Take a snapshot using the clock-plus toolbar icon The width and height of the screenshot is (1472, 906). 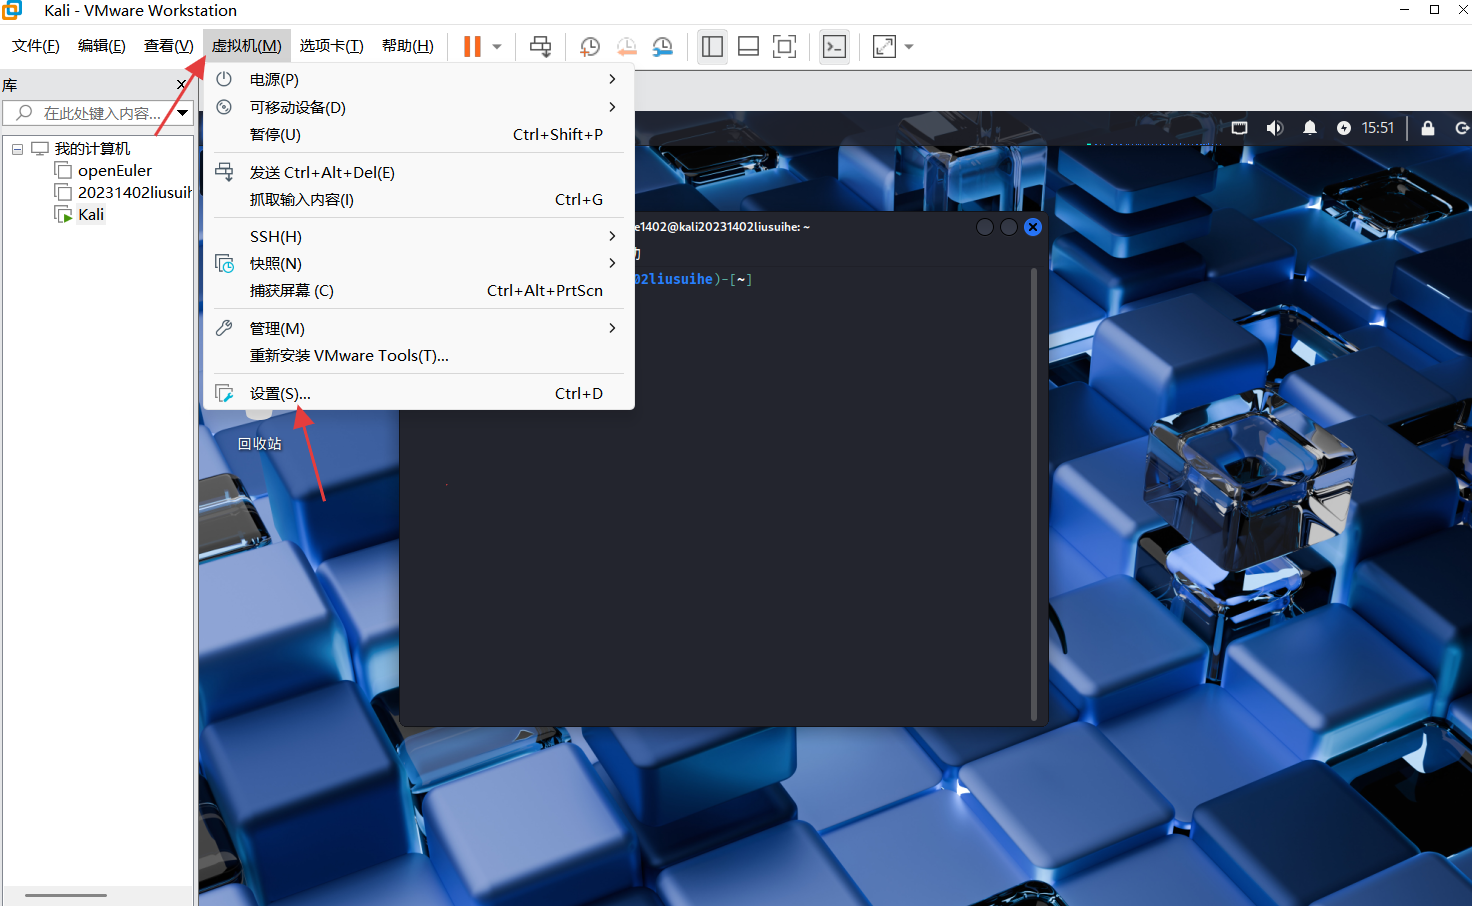tap(590, 46)
